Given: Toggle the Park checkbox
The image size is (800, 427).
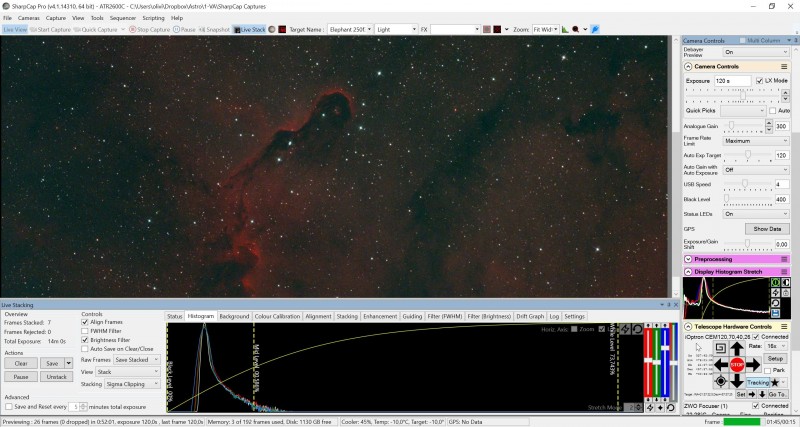Looking at the screenshot, I should (767, 370).
